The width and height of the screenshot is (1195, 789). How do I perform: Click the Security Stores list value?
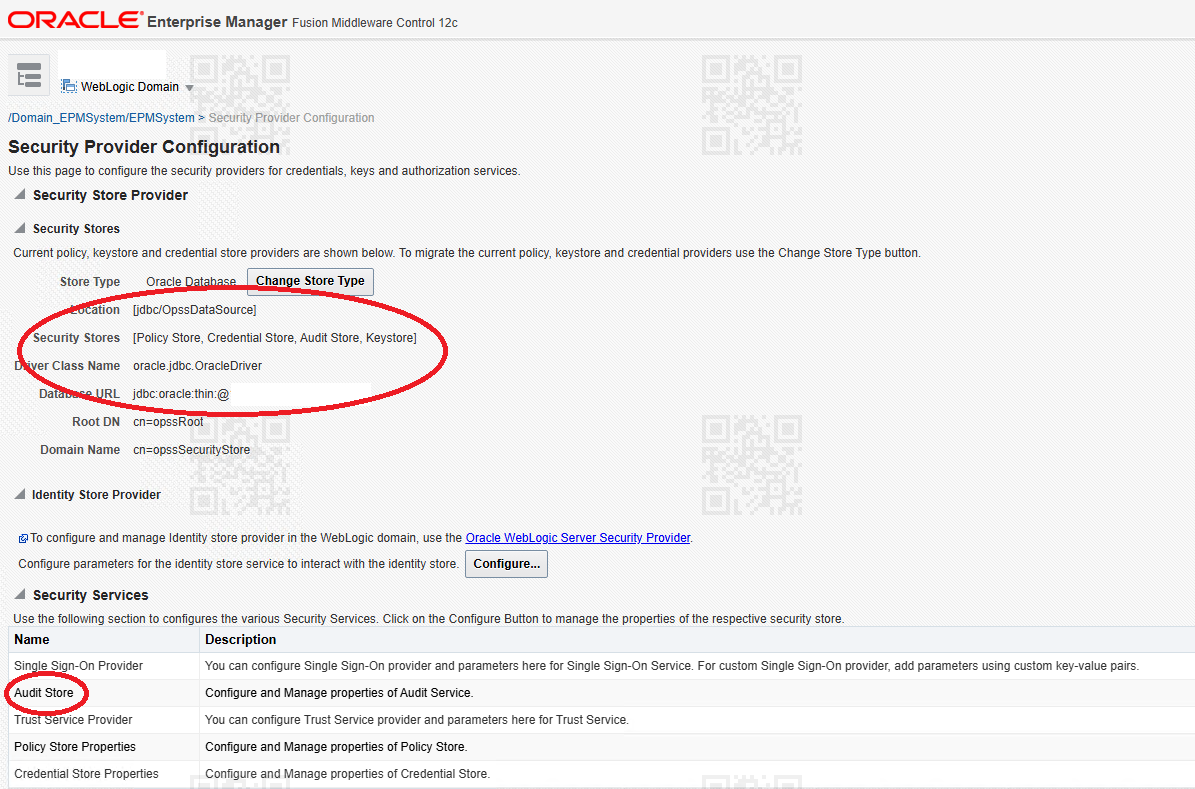[x=274, y=338]
